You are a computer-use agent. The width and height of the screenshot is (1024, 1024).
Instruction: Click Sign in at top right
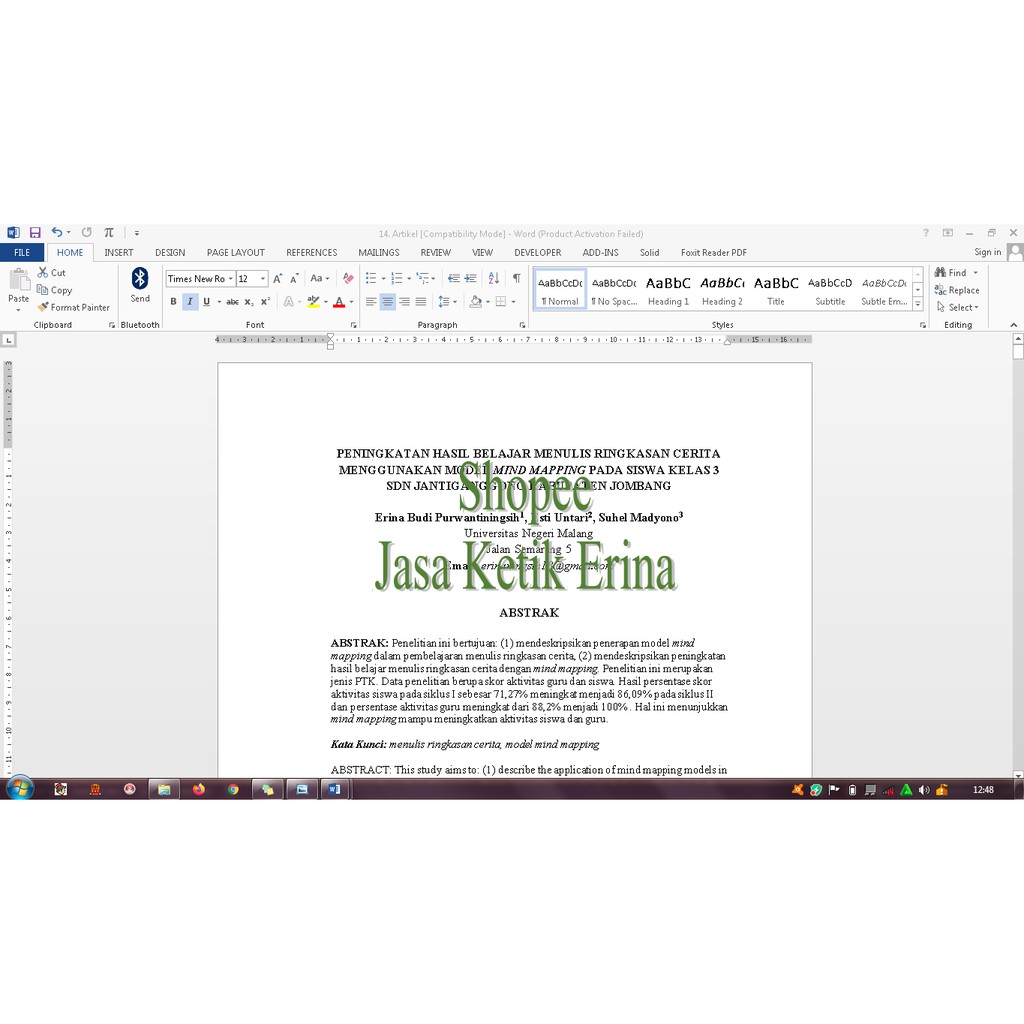pyautogui.click(x=987, y=253)
